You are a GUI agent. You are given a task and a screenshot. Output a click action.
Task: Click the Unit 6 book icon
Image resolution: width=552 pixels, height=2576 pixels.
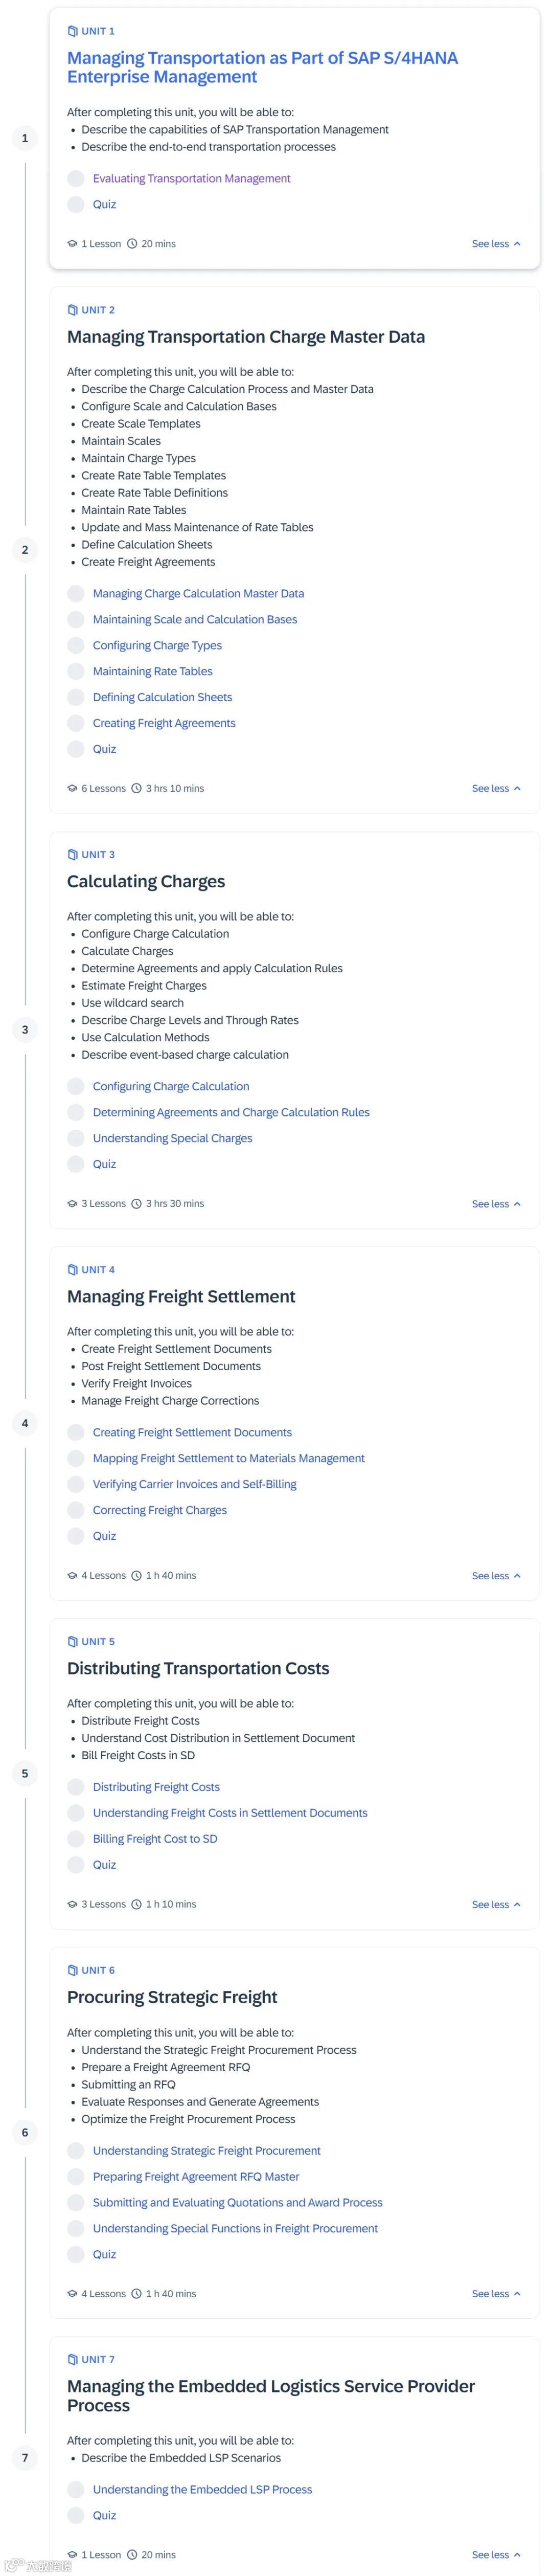click(x=72, y=1970)
